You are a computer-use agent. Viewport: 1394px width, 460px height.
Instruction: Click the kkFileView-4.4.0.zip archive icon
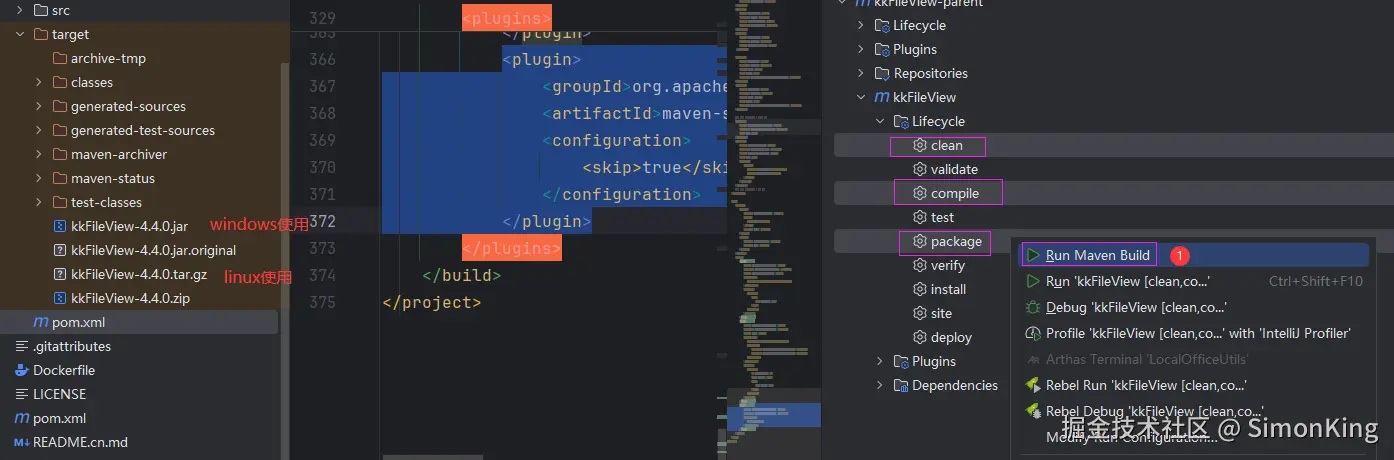pos(59,298)
